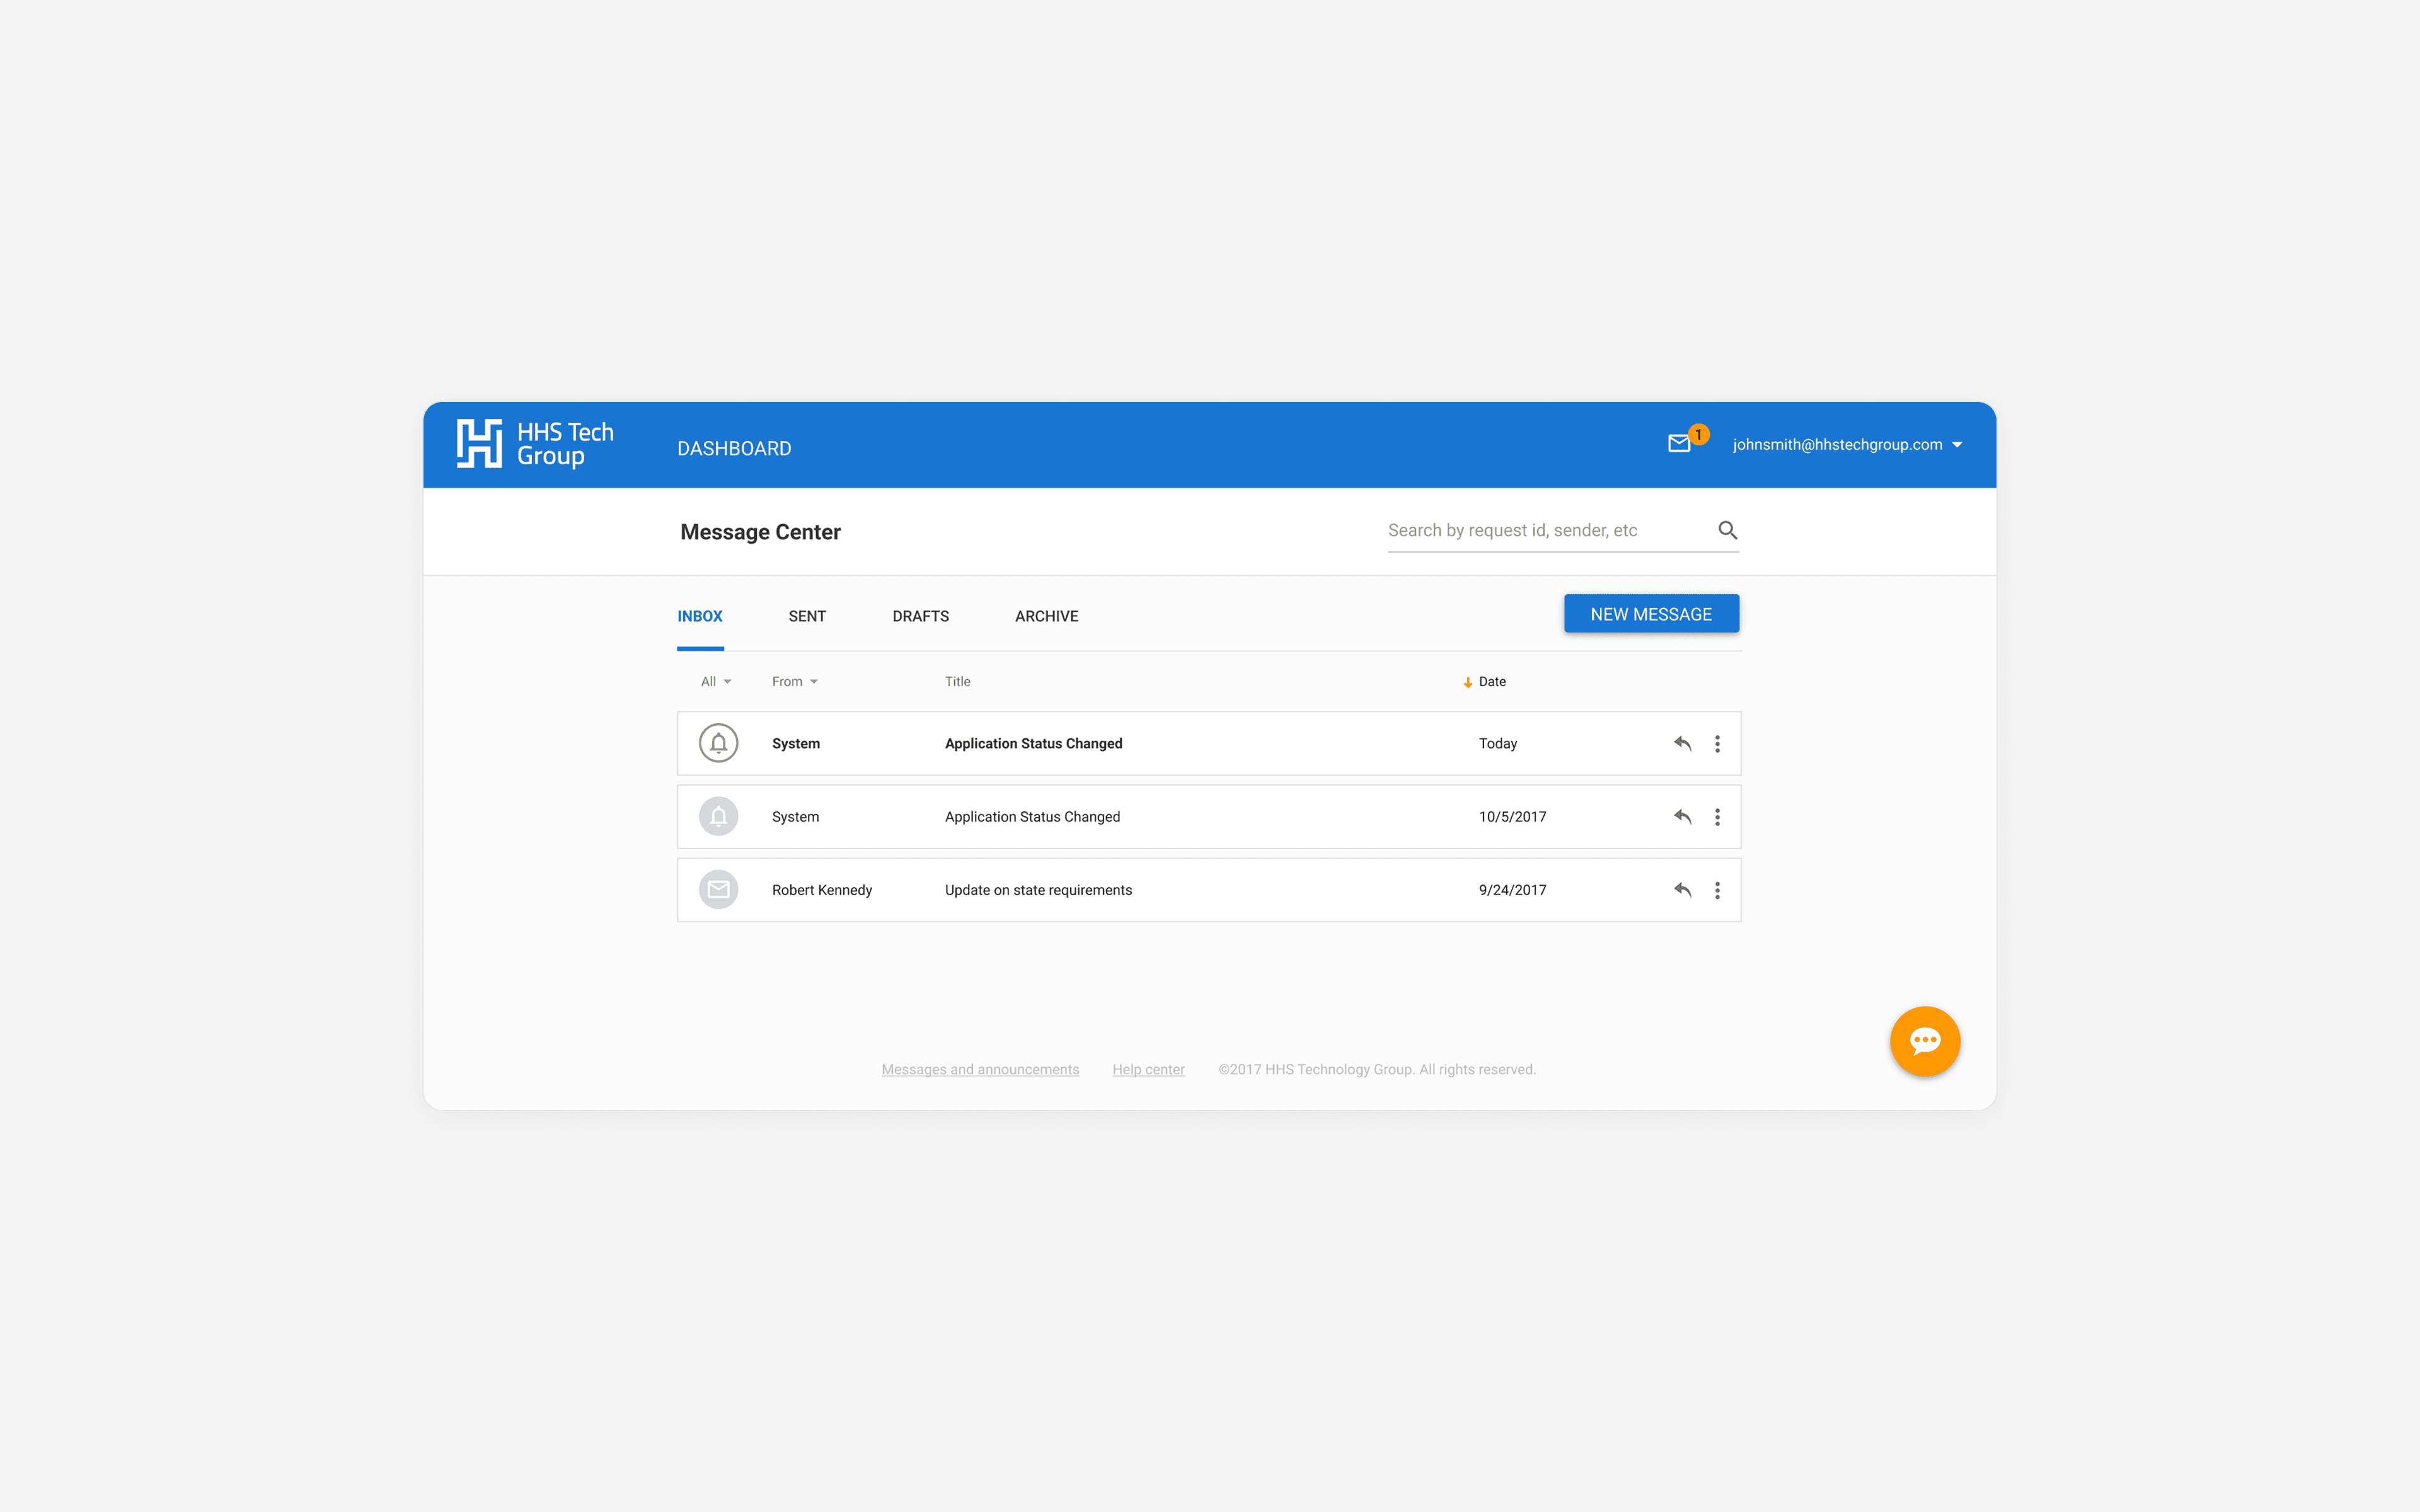The height and width of the screenshot is (1512, 2420).
Task: Open the Help center link
Action: point(1148,1069)
